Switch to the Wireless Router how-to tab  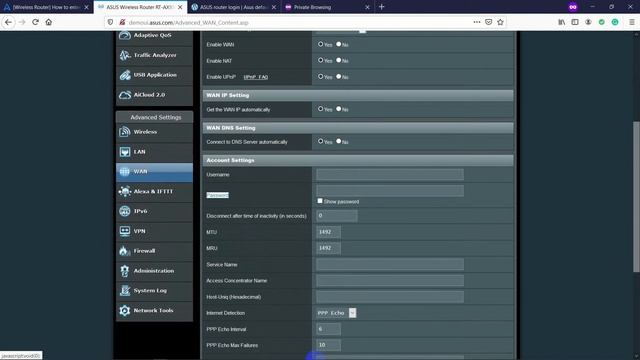click(x=46, y=7)
